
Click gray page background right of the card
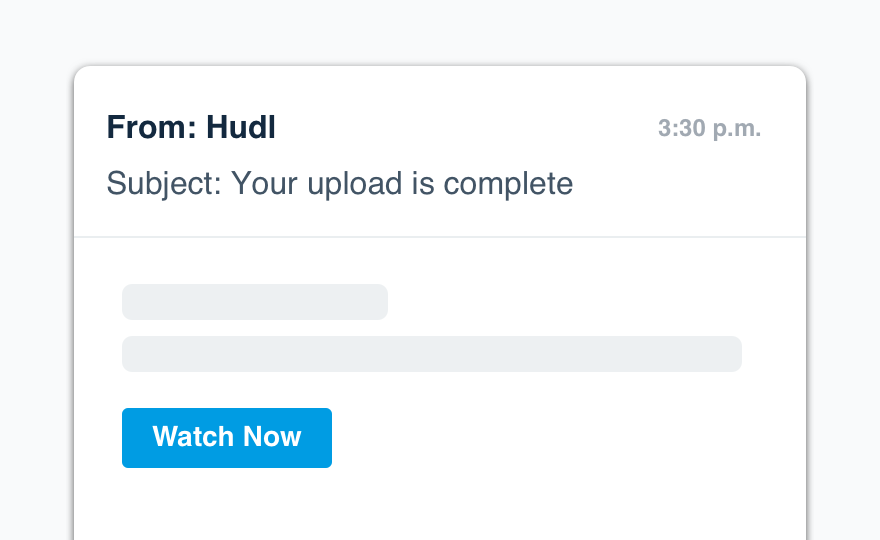[x=843, y=300]
